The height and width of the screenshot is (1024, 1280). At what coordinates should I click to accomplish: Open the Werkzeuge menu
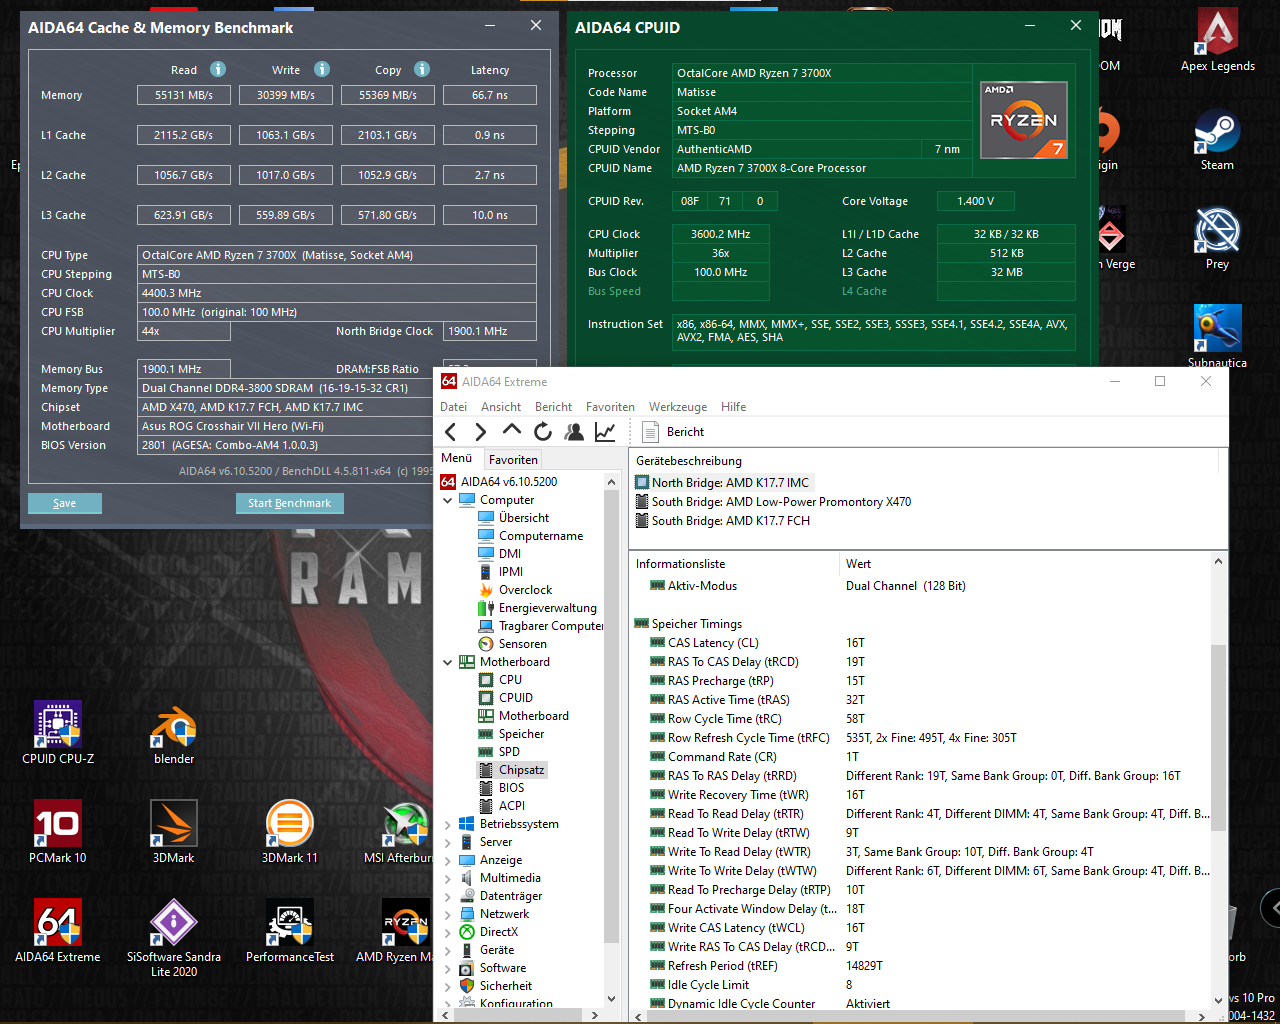click(x=678, y=407)
